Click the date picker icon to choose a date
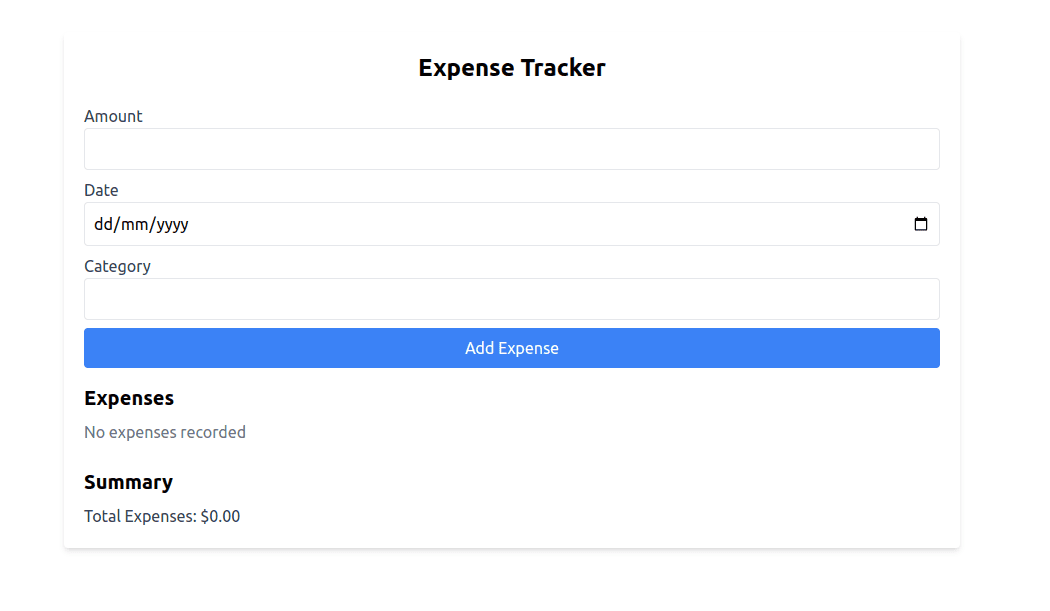This screenshot has height=611, width=1050. pyautogui.click(x=921, y=224)
